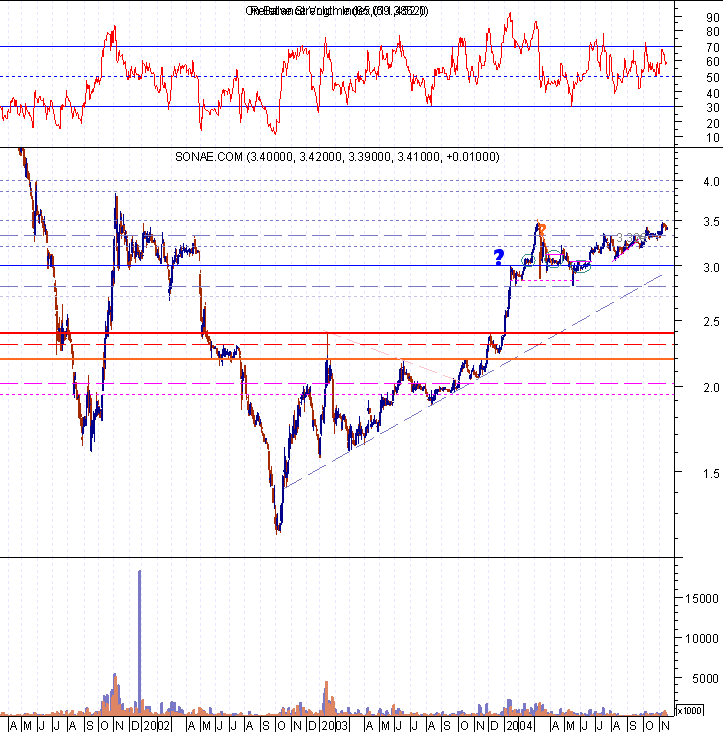Click the blue question mark annotation

click(x=499, y=257)
